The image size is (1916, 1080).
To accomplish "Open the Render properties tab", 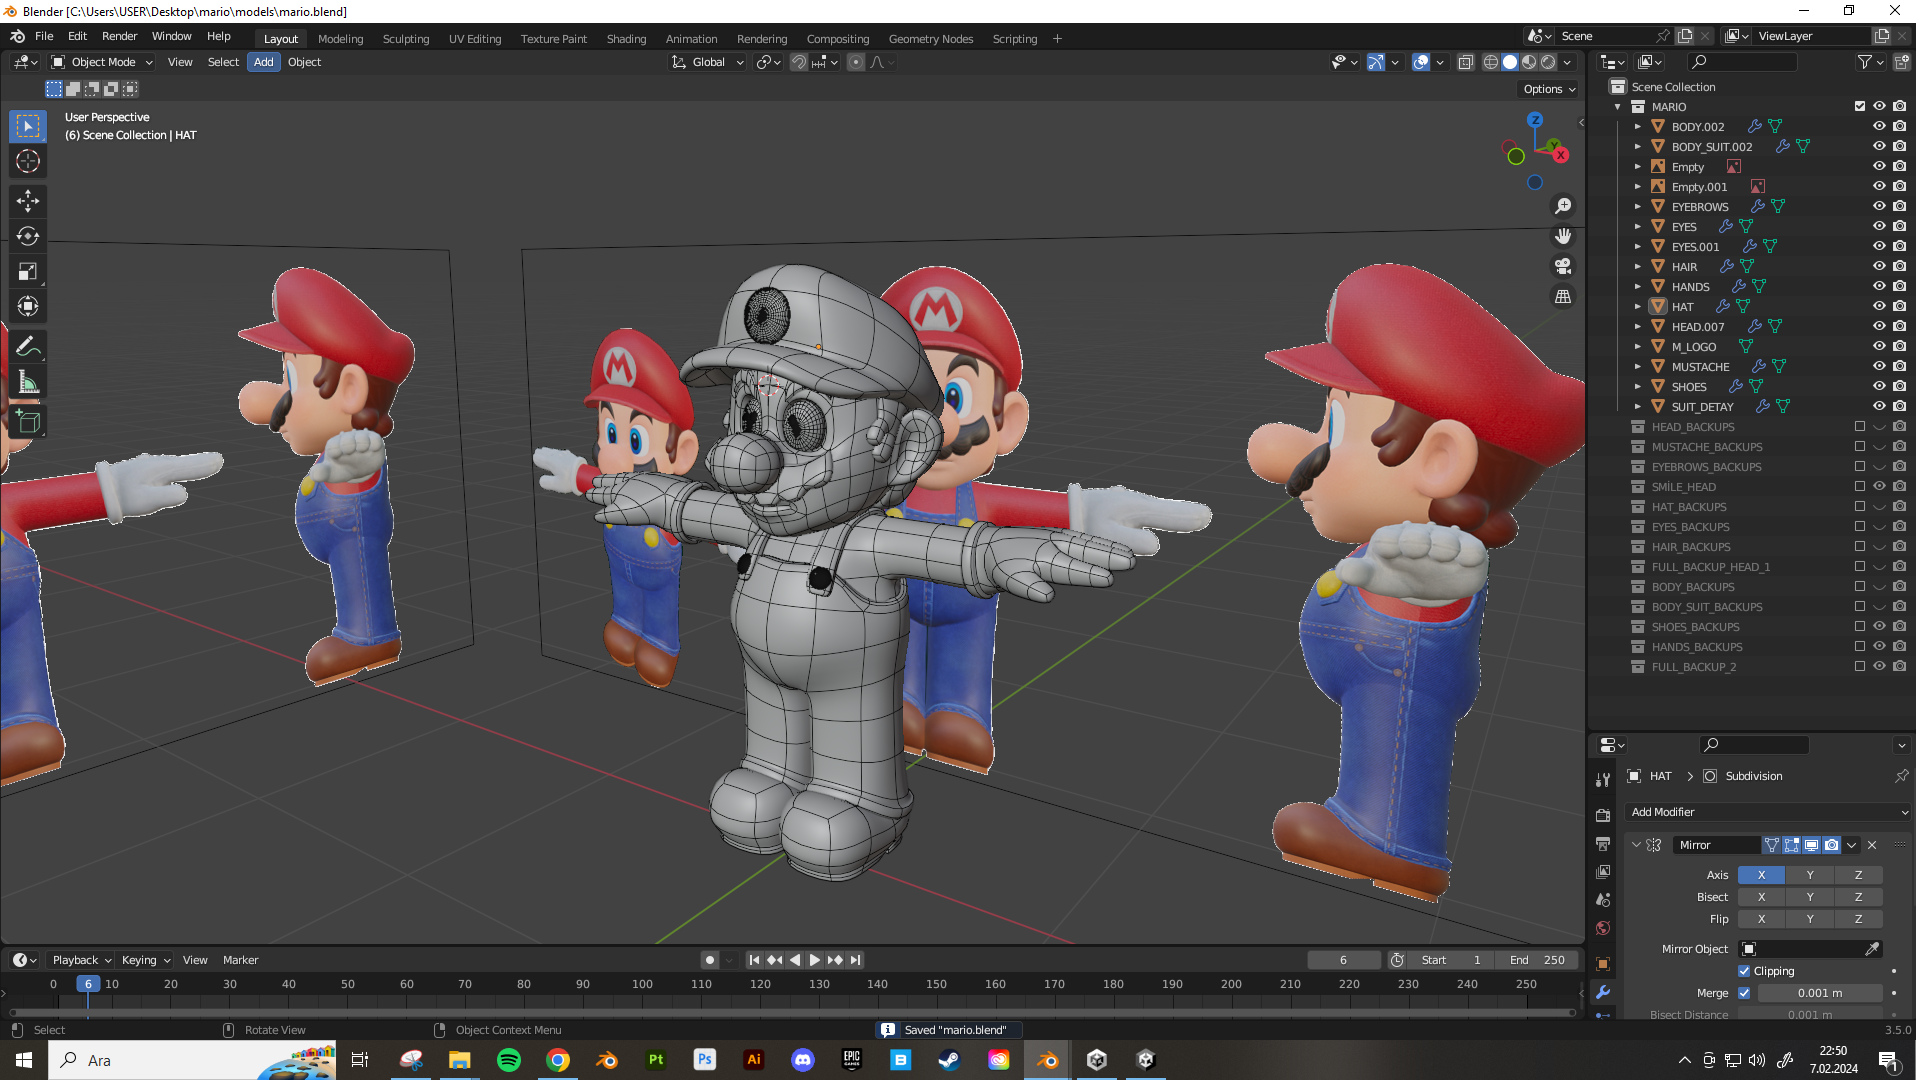I will coord(1603,815).
